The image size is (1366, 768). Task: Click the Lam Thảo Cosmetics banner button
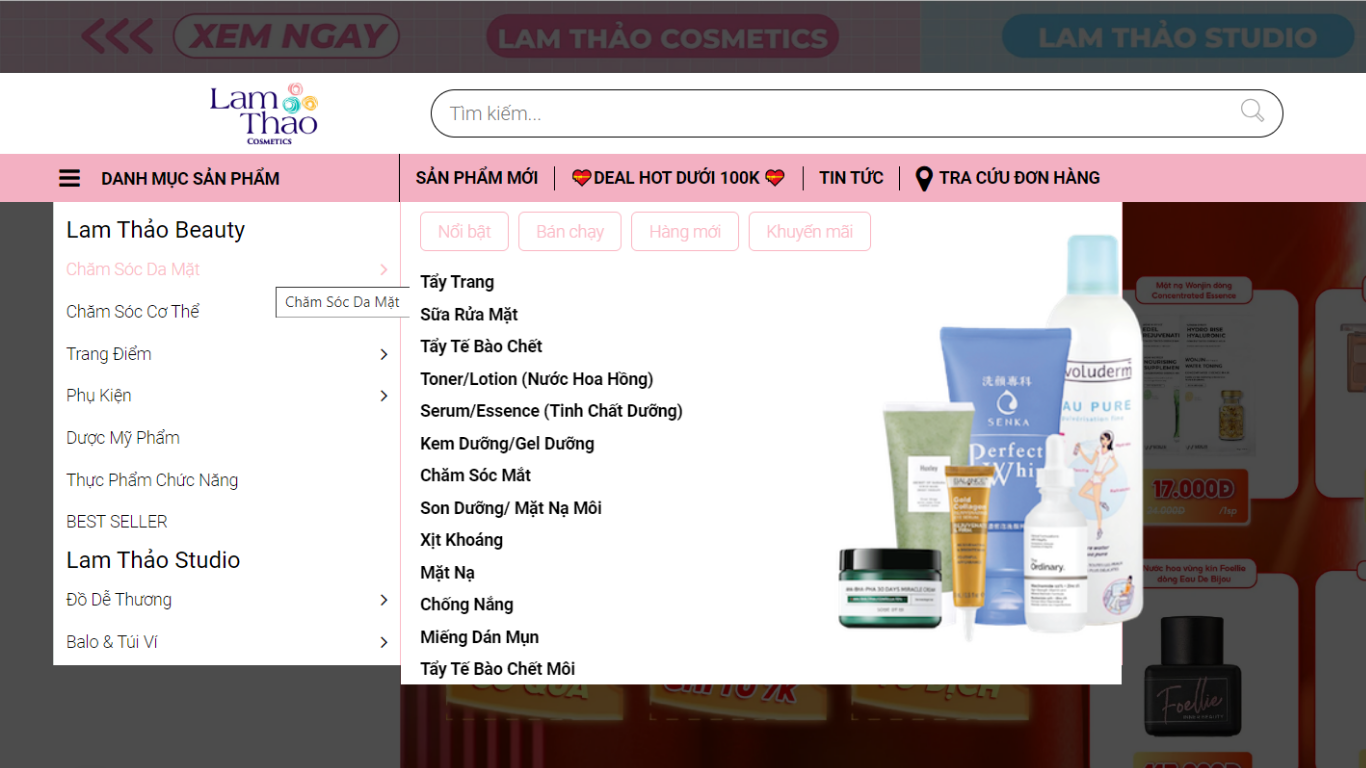663,38
